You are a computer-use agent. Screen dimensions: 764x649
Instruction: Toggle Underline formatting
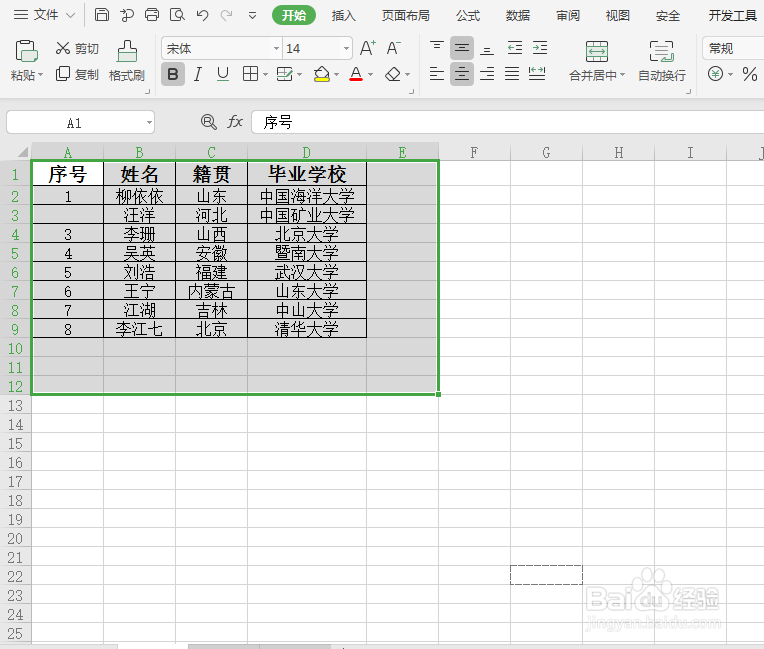click(x=223, y=74)
